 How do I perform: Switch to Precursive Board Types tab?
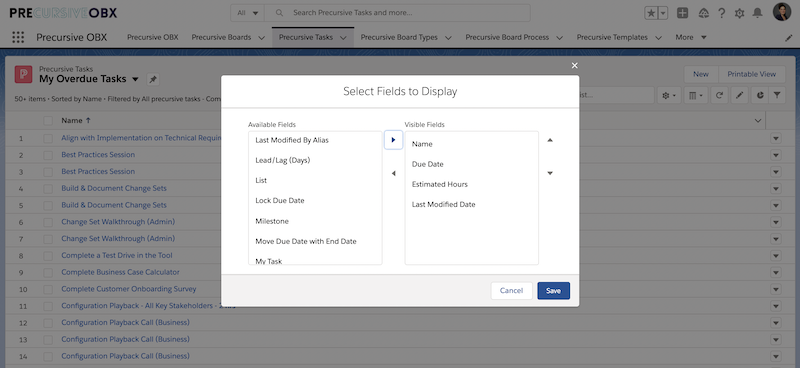pos(399,37)
